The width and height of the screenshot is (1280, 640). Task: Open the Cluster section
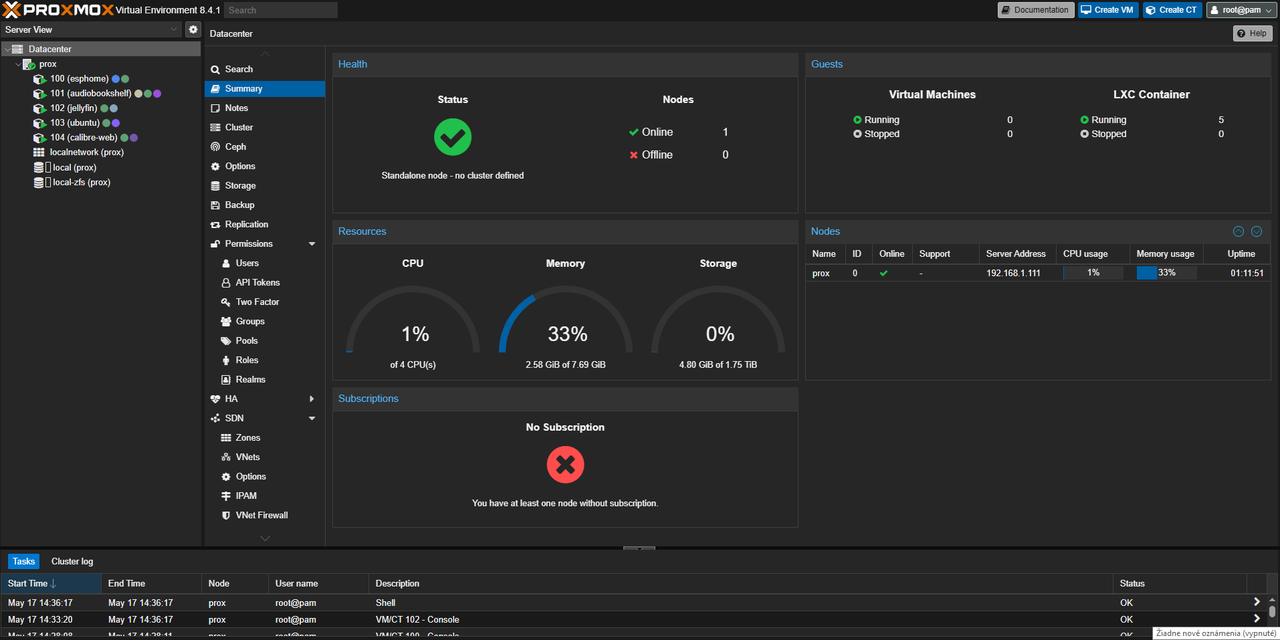tap(264, 127)
